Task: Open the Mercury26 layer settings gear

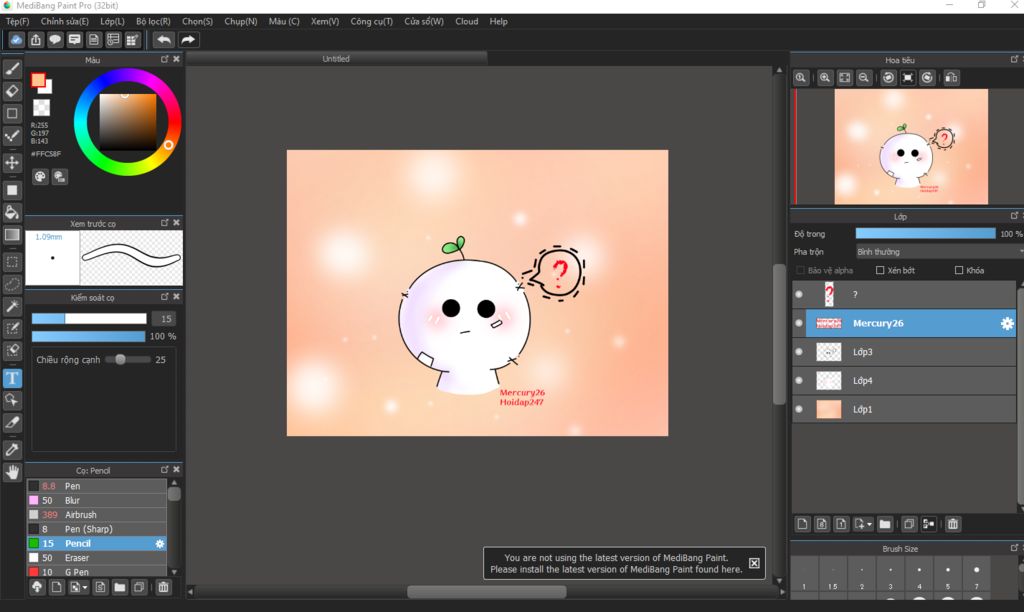Action: (x=1007, y=323)
